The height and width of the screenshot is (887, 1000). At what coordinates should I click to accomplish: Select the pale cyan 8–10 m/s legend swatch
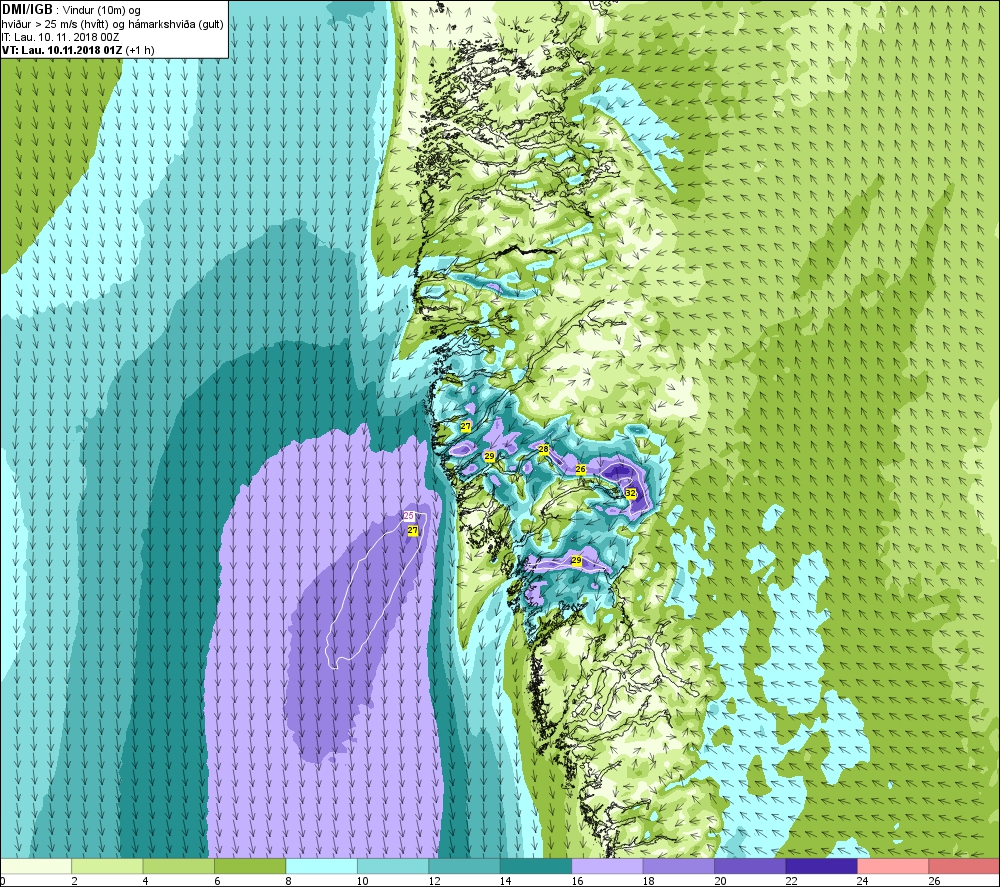(321, 866)
